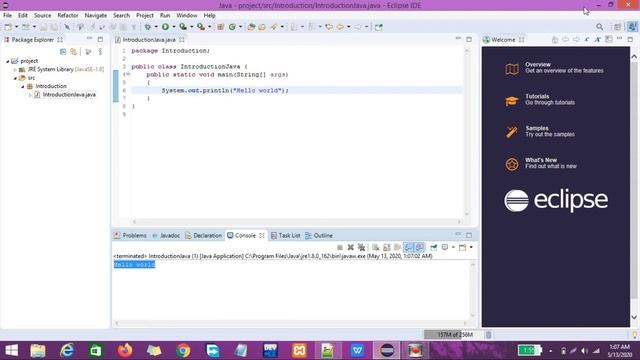The height and width of the screenshot is (360, 640).
Task: Collapse the src folder node
Action: pyautogui.click(x=15, y=78)
